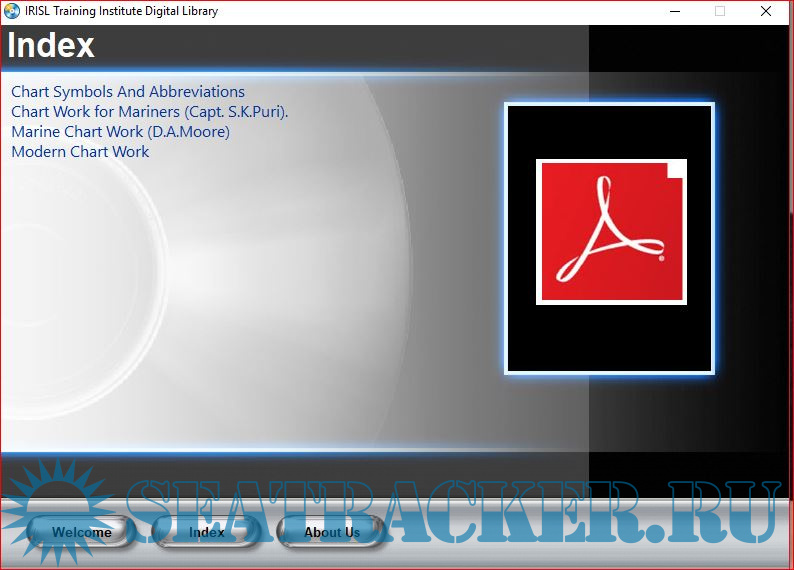Go to the Welcome page
Image resolution: width=794 pixels, height=570 pixels.
tap(82, 532)
